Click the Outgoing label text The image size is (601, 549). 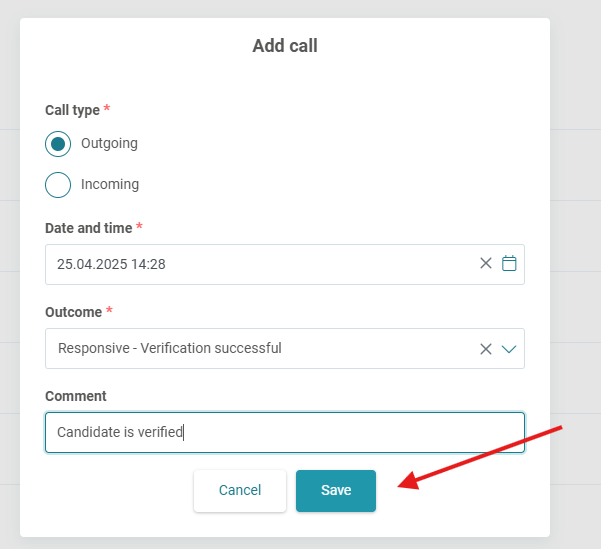[x=109, y=144]
